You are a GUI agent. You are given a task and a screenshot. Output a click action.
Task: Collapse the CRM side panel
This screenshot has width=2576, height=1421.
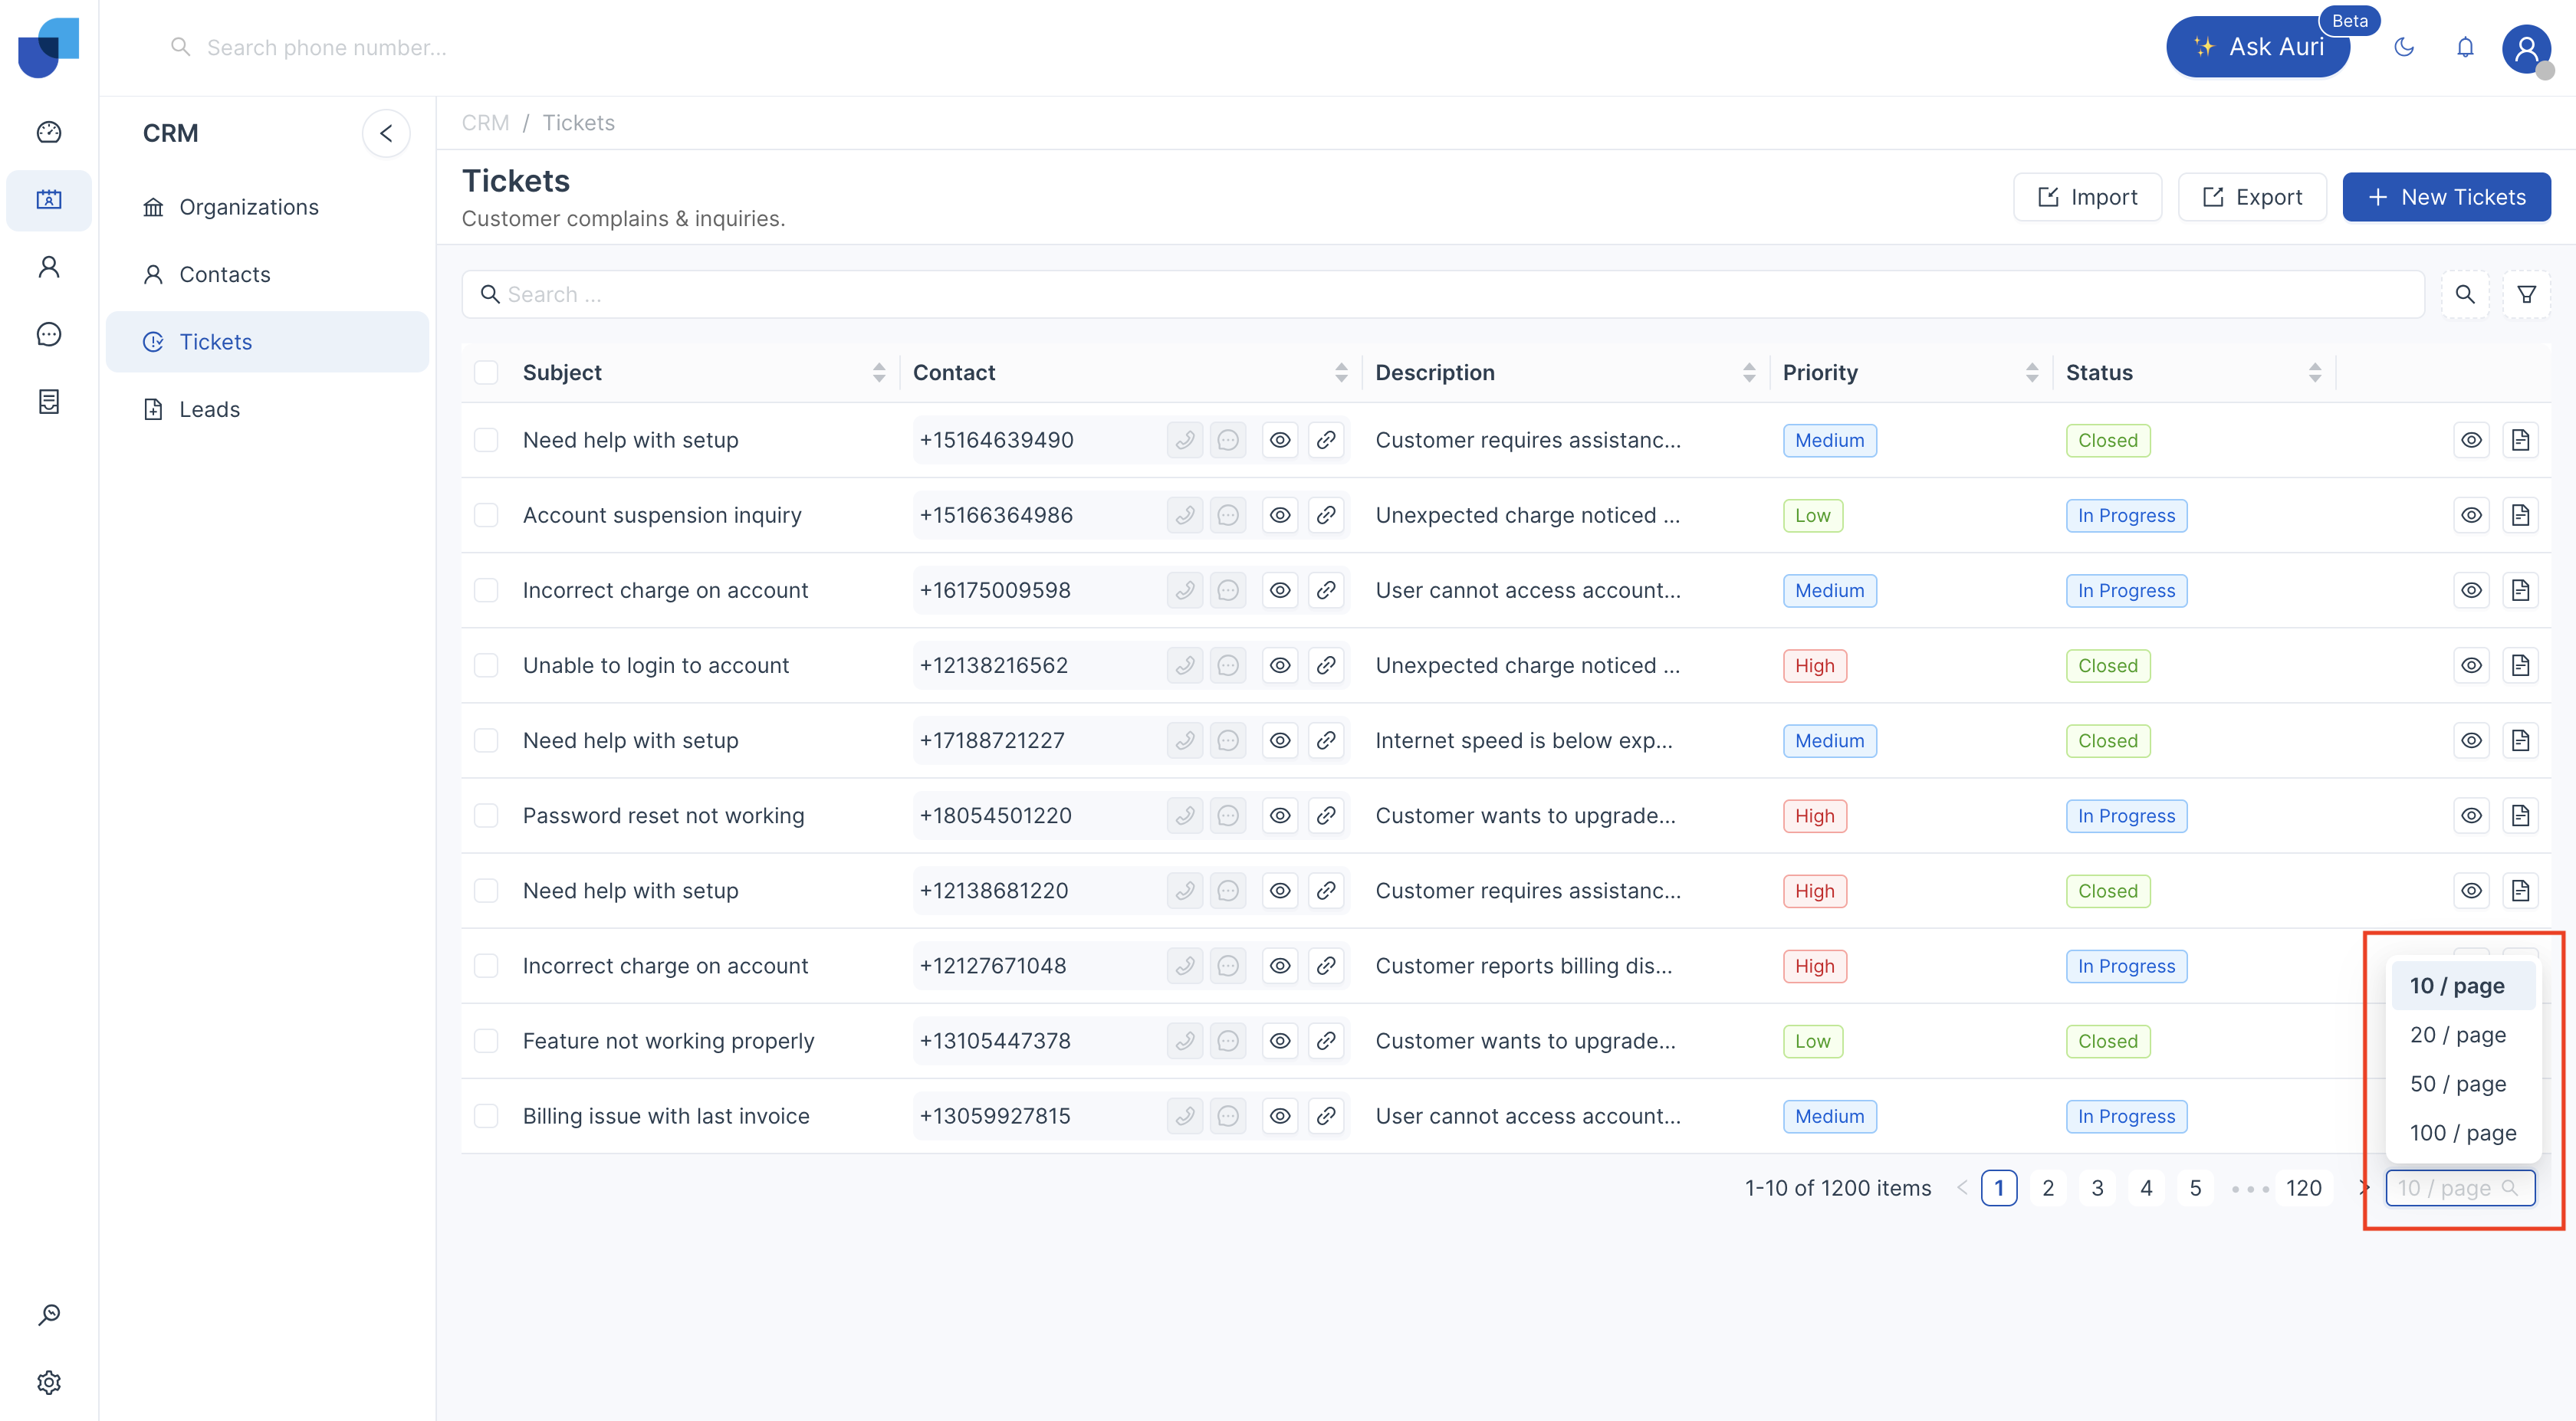[x=386, y=133]
